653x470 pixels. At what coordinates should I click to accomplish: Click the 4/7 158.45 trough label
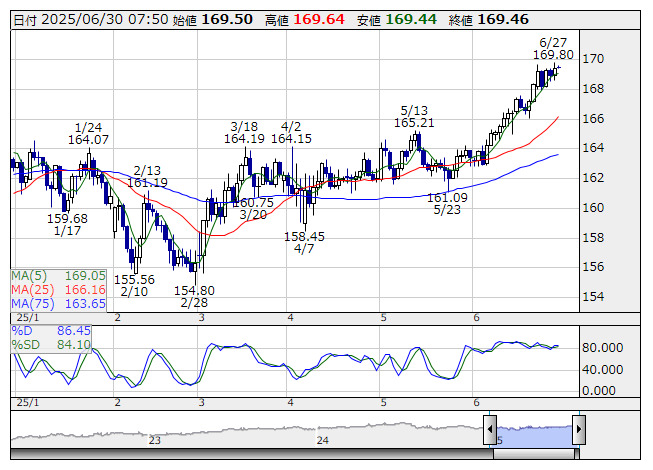point(304,243)
